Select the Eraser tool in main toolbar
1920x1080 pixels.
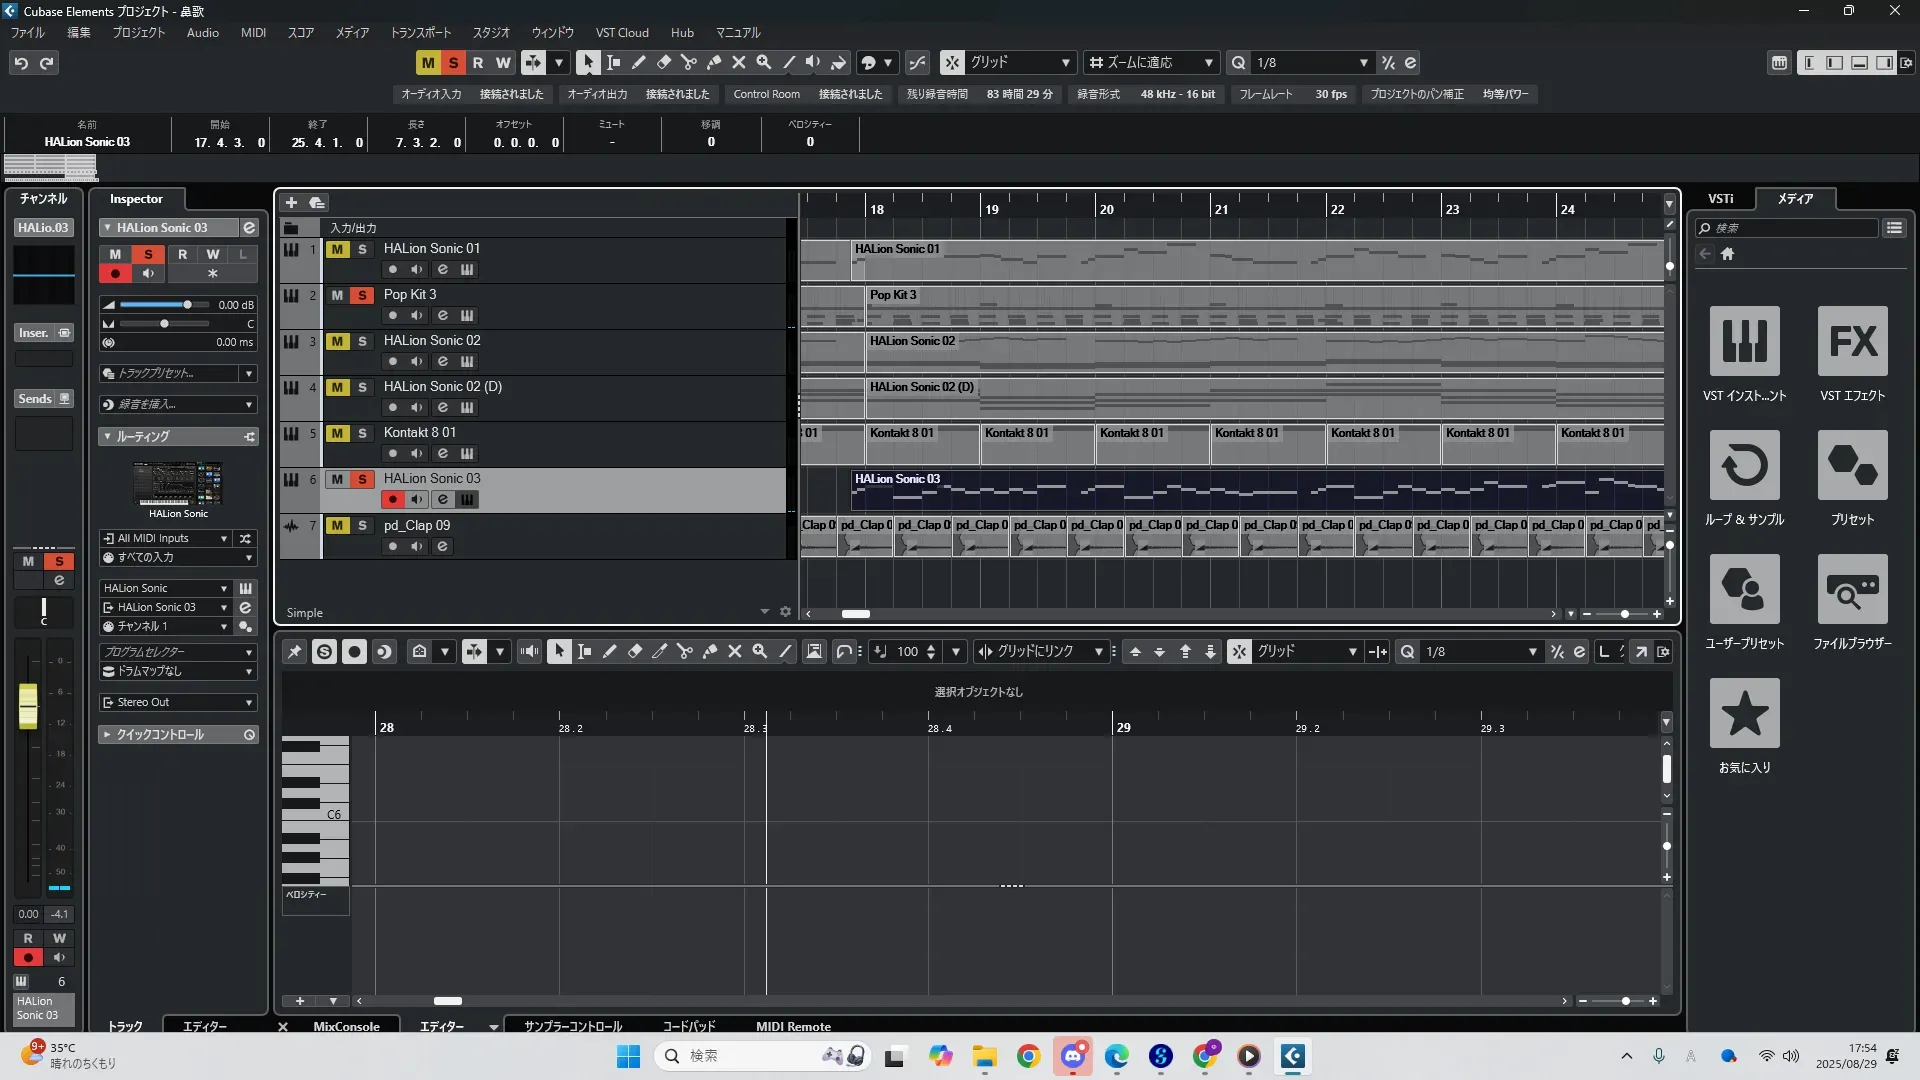click(663, 62)
